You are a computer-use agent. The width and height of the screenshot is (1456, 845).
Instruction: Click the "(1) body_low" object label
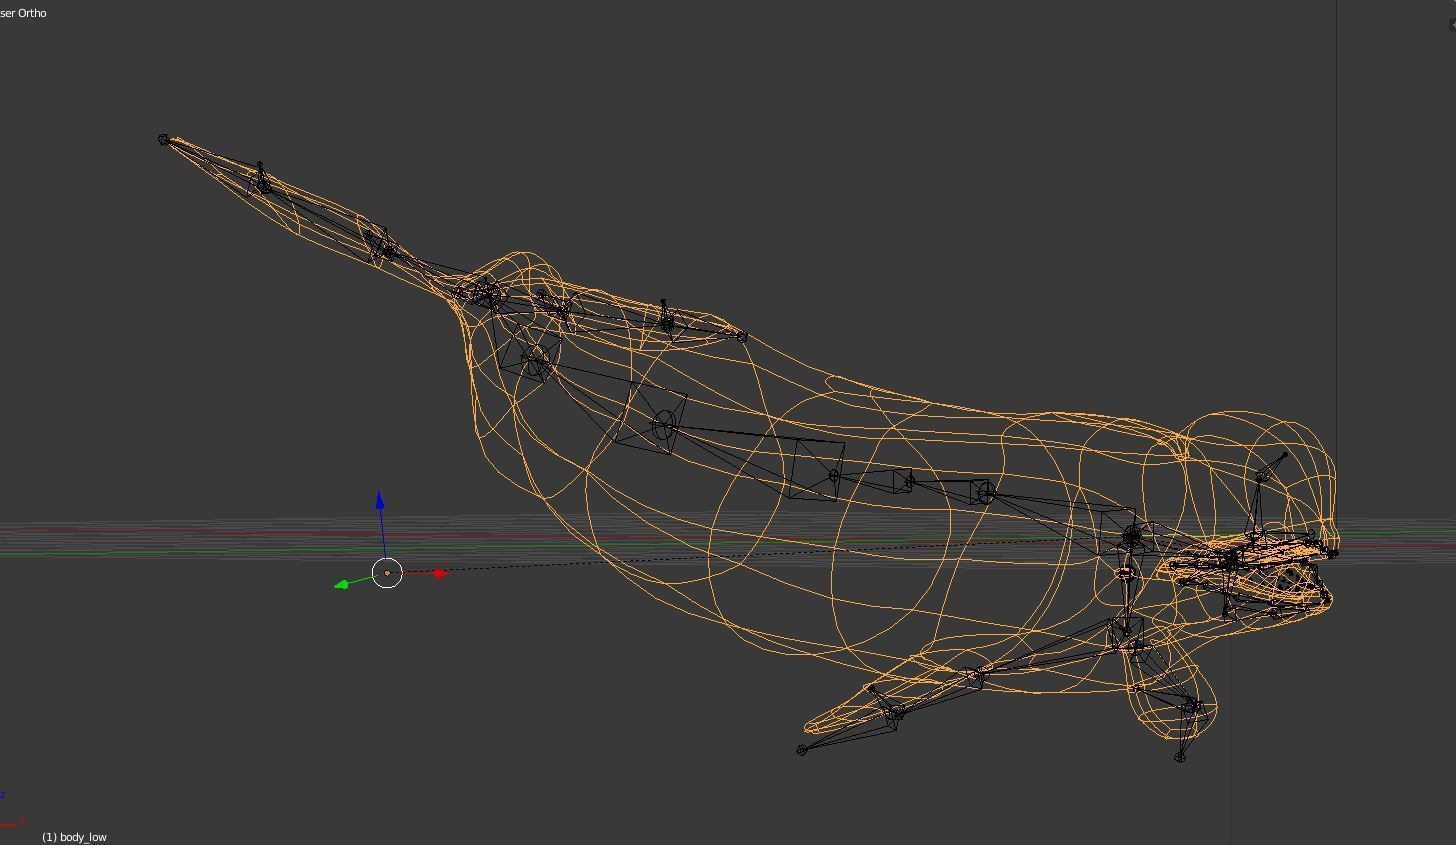point(74,837)
